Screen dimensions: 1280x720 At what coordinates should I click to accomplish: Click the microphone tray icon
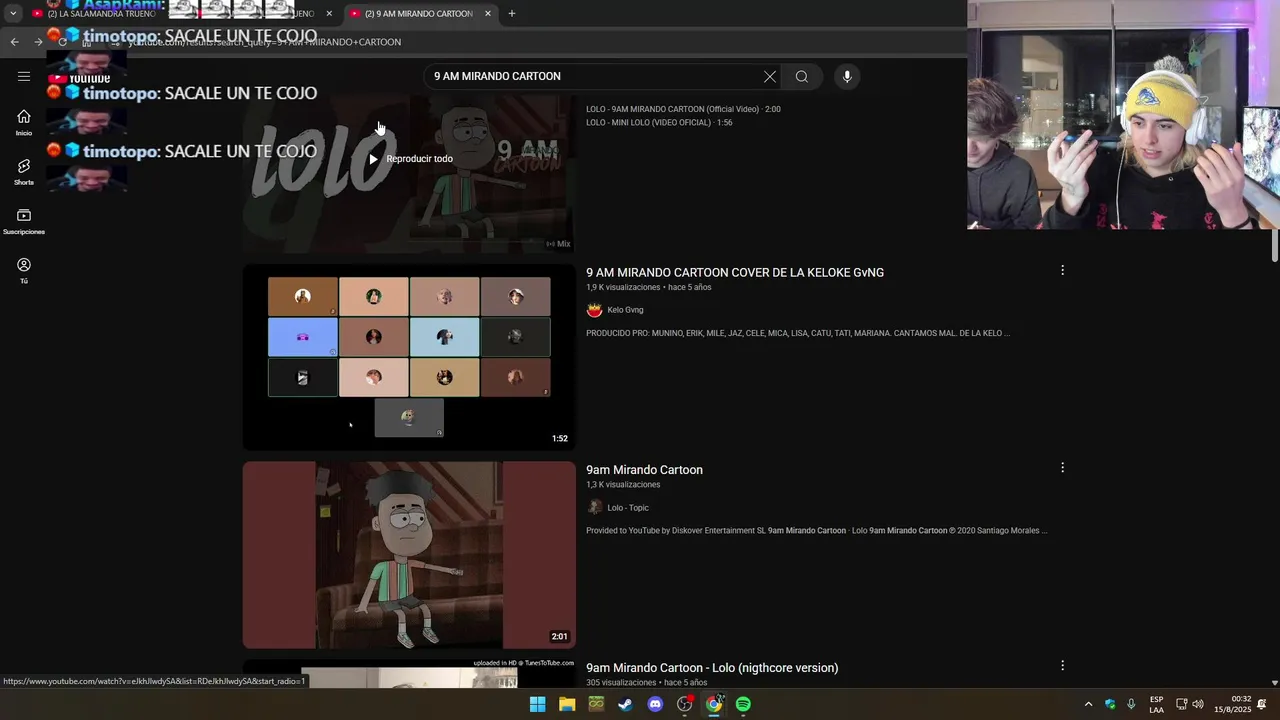[x=1131, y=704]
